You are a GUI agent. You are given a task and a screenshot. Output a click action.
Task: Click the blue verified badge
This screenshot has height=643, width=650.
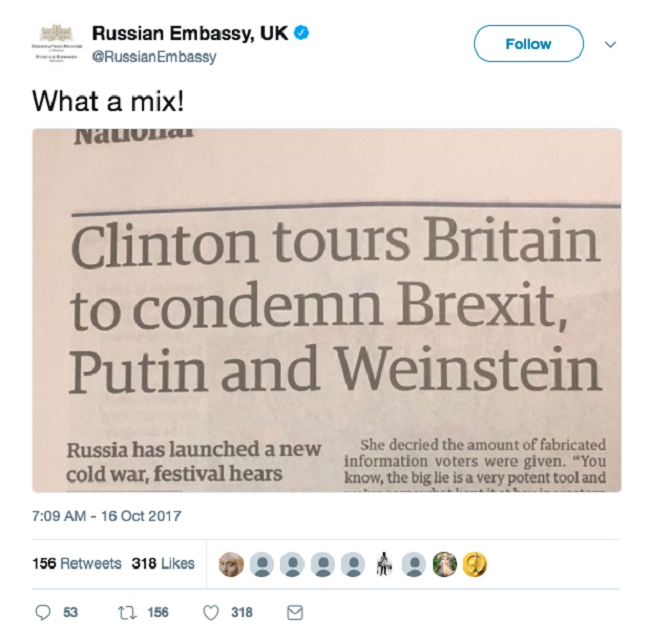click(x=300, y=34)
